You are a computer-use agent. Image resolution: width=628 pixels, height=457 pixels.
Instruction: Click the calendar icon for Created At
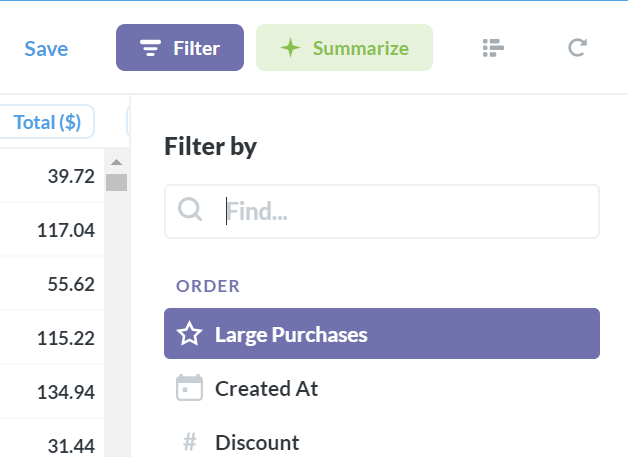pyautogui.click(x=189, y=388)
